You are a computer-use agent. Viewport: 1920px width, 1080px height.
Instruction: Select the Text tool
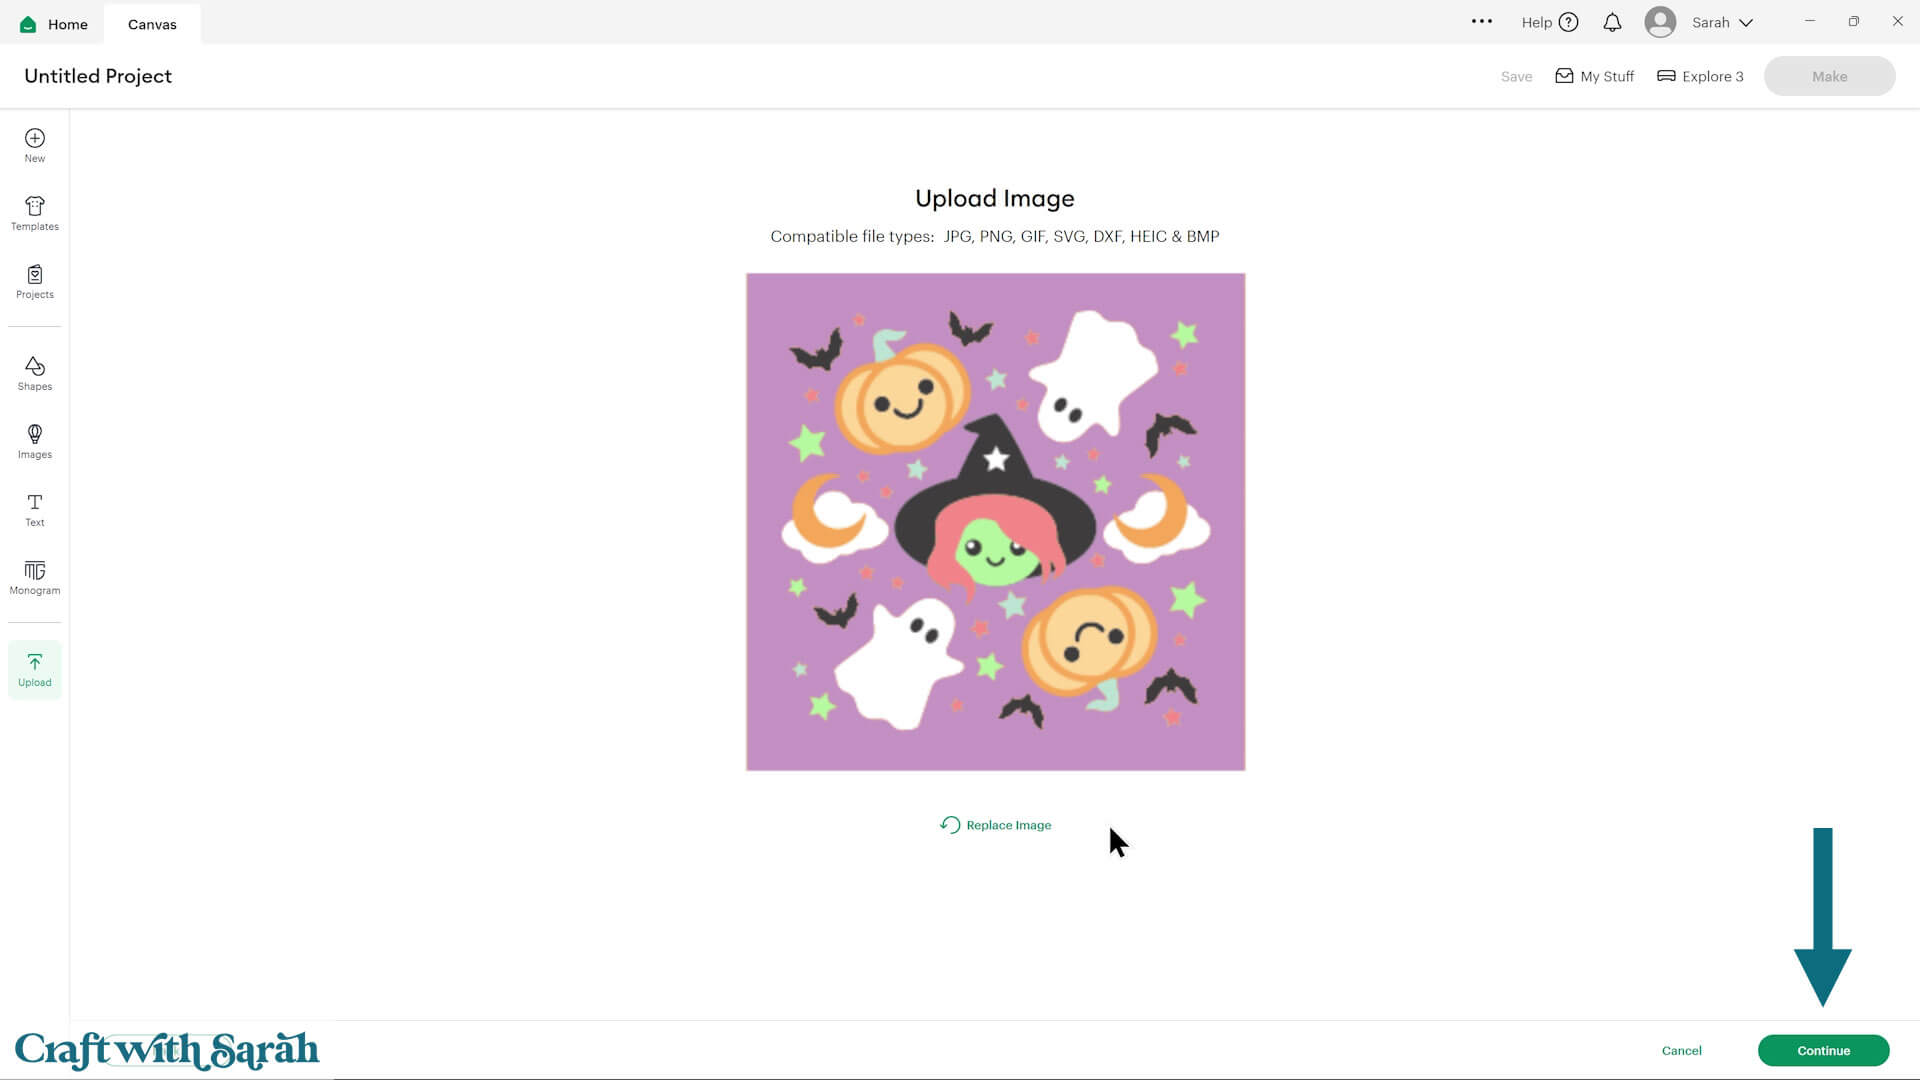coord(34,509)
